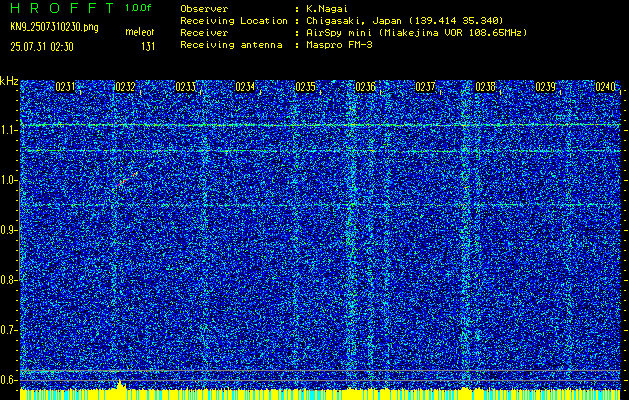Click the 'Observer' field label
The width and height of the screenshot is (629, 400).
[x=204, y=9]
